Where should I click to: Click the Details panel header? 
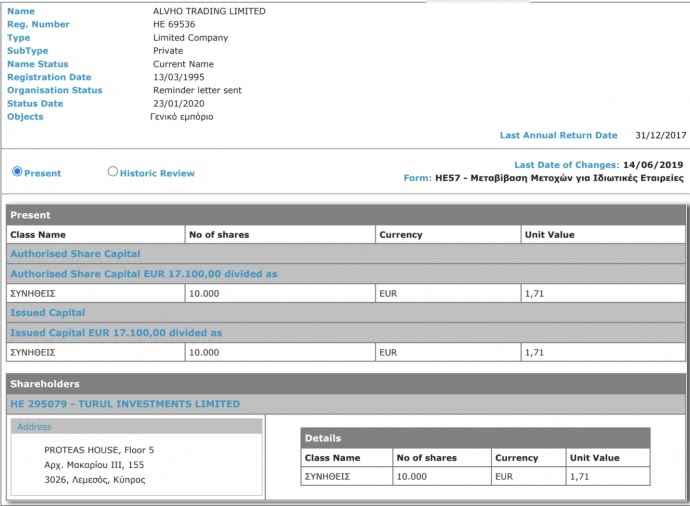475,438
